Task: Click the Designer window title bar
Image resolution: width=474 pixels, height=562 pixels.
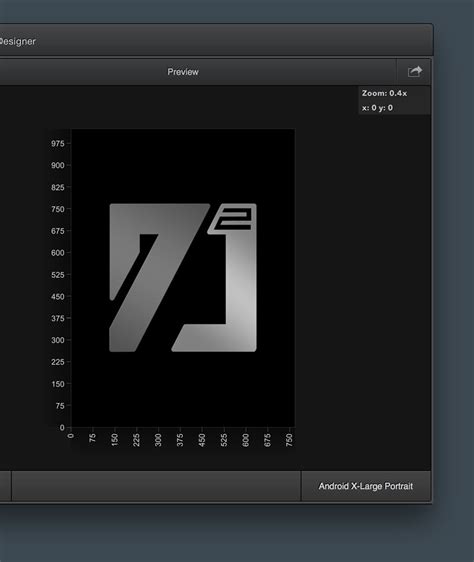Action: click(x=215, y=40)
